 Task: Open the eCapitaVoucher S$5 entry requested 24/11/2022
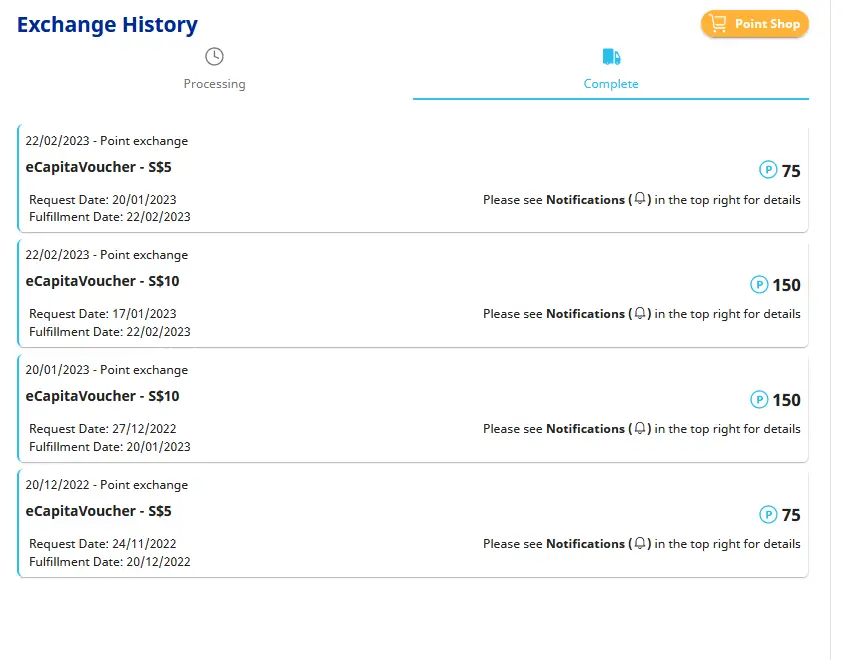point(413,523)
